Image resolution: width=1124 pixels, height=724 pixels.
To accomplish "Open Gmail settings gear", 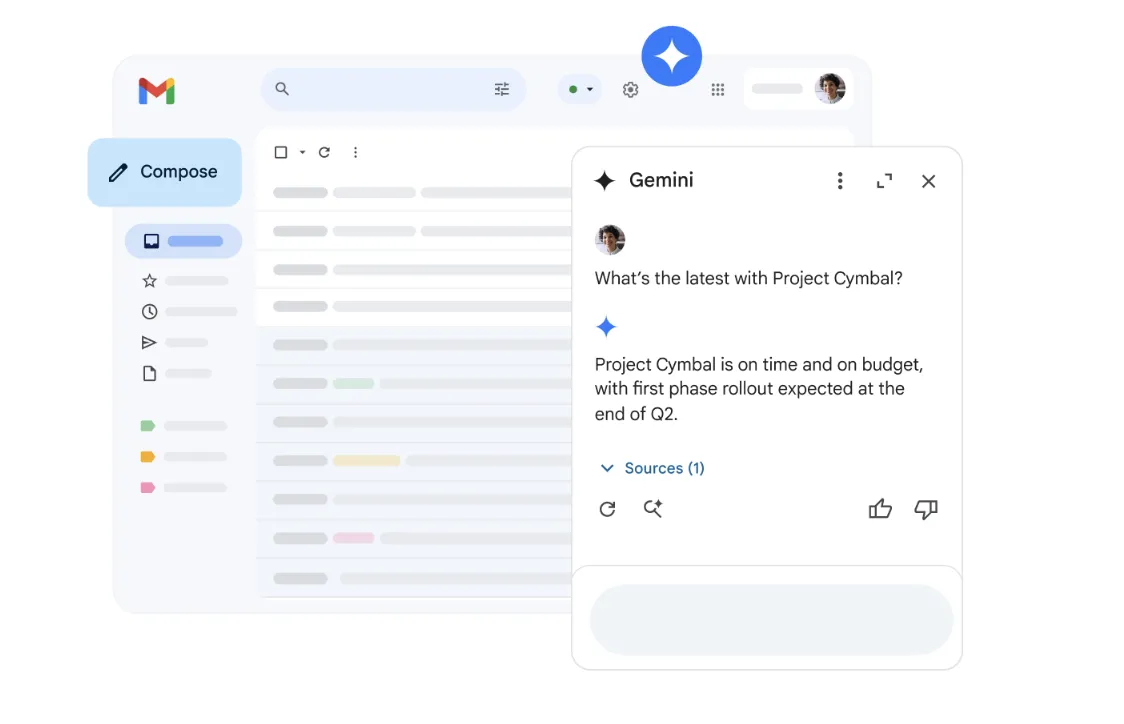I will [x=630, y=90].
